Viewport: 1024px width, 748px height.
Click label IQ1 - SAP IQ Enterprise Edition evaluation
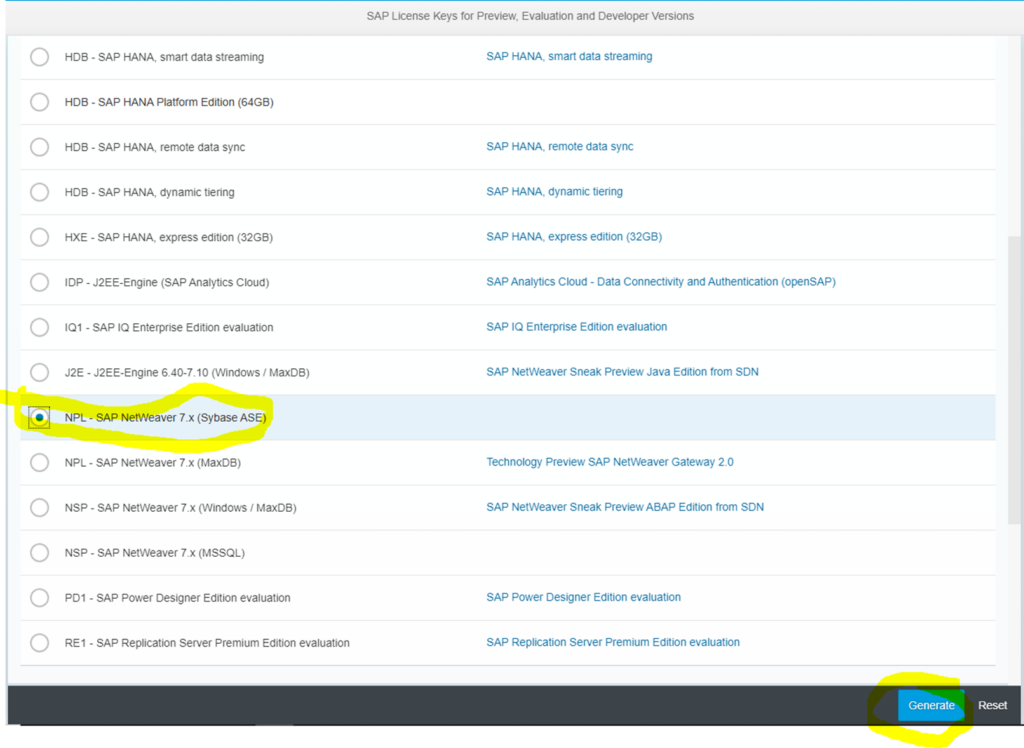pos(168,328)
